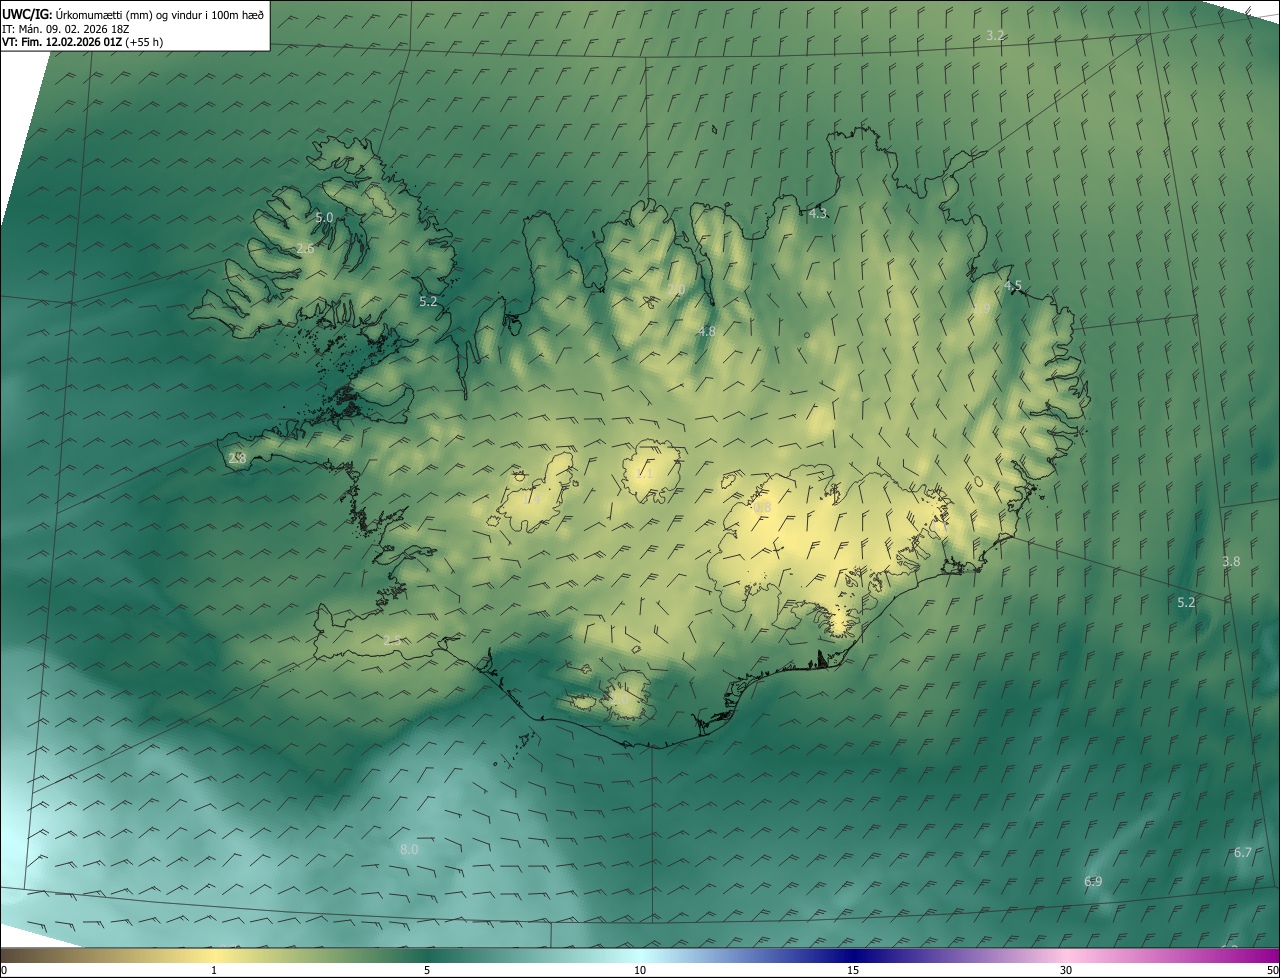
Task: Click the colour bar label 15
Action: click(x=853, y=970)
